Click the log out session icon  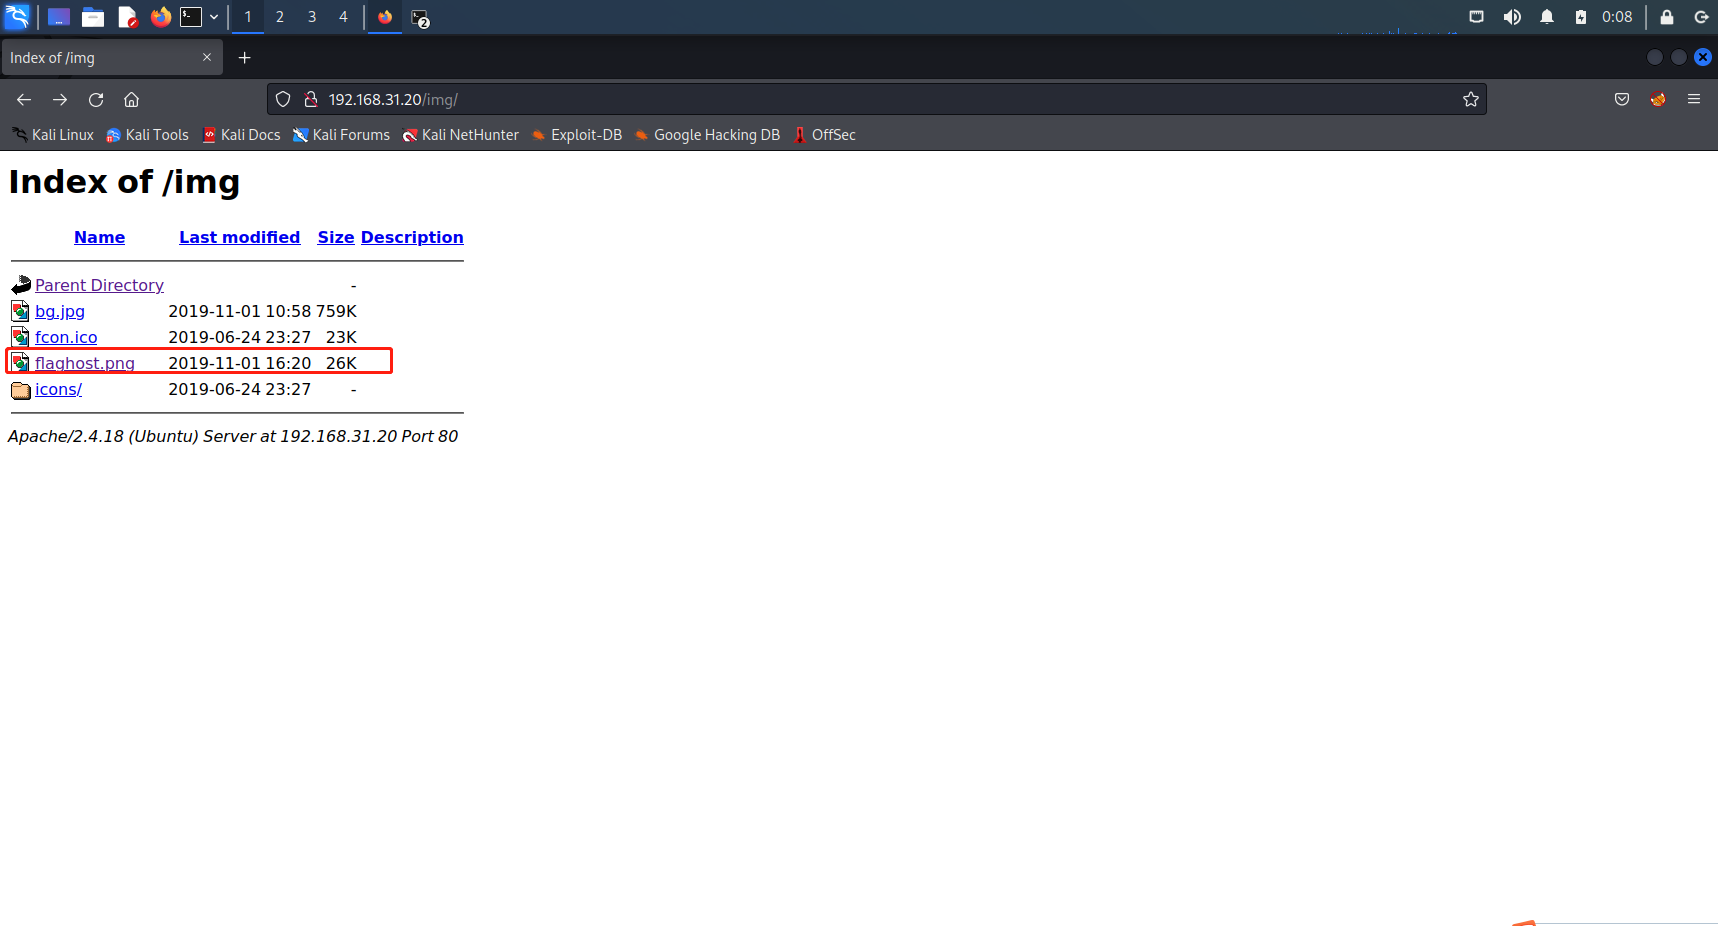[1701, 17]
